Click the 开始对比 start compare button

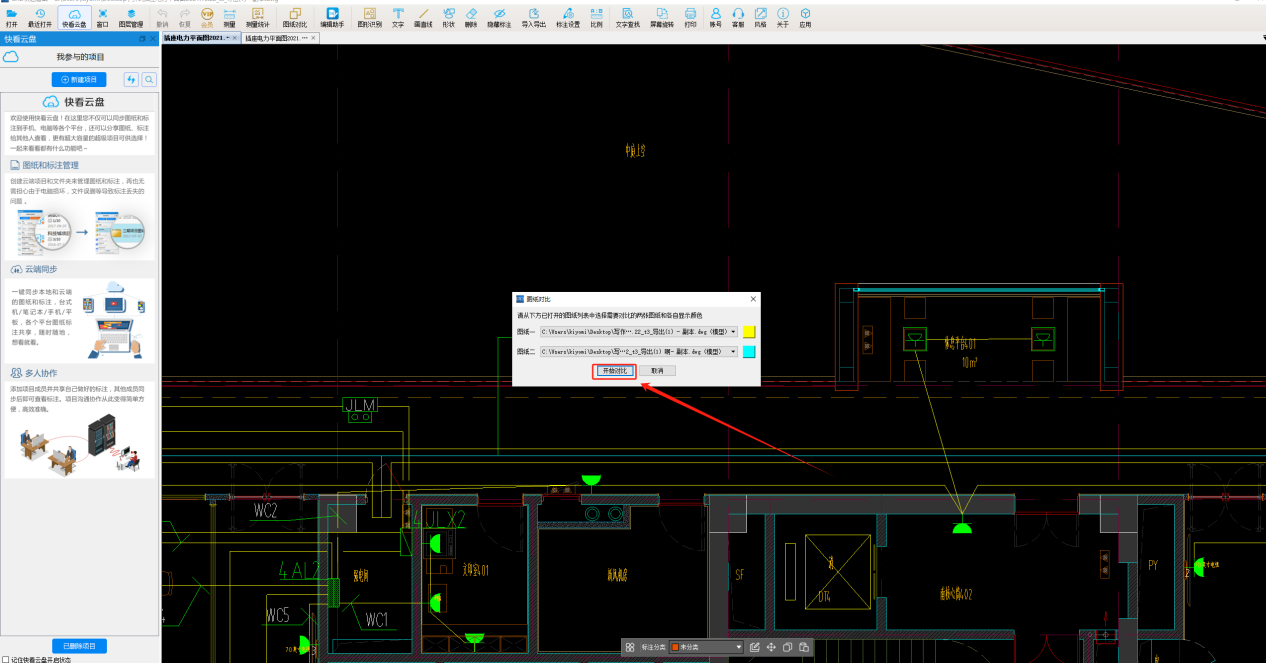click(614, 370)
